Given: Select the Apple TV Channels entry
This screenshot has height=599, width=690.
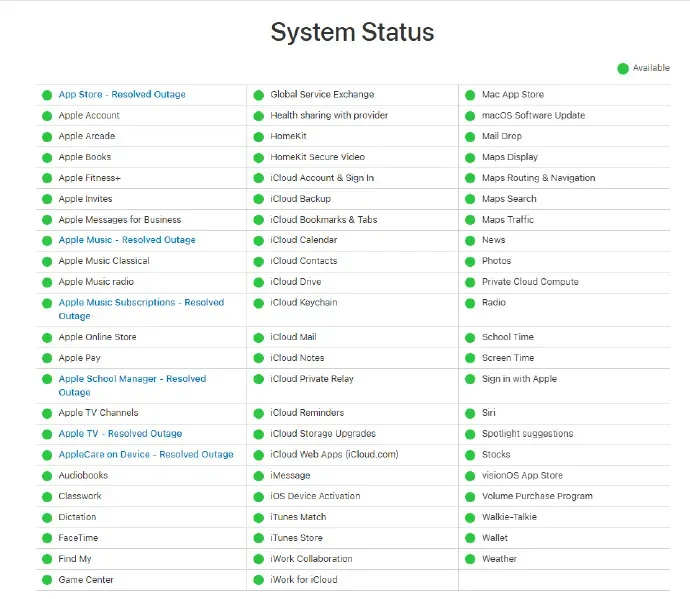Looking at the screenshot, I should [98, 413].
